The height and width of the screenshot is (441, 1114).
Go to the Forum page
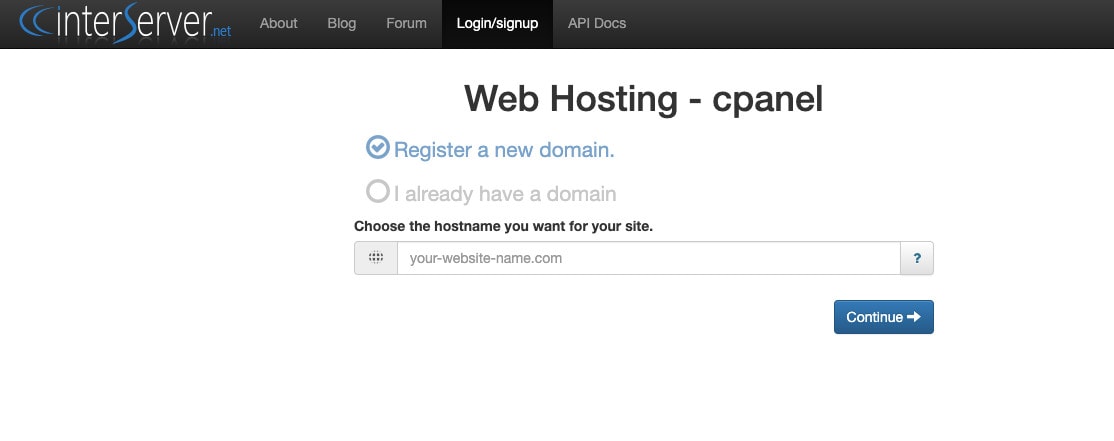pyautogui.click(x=406, y=23)
